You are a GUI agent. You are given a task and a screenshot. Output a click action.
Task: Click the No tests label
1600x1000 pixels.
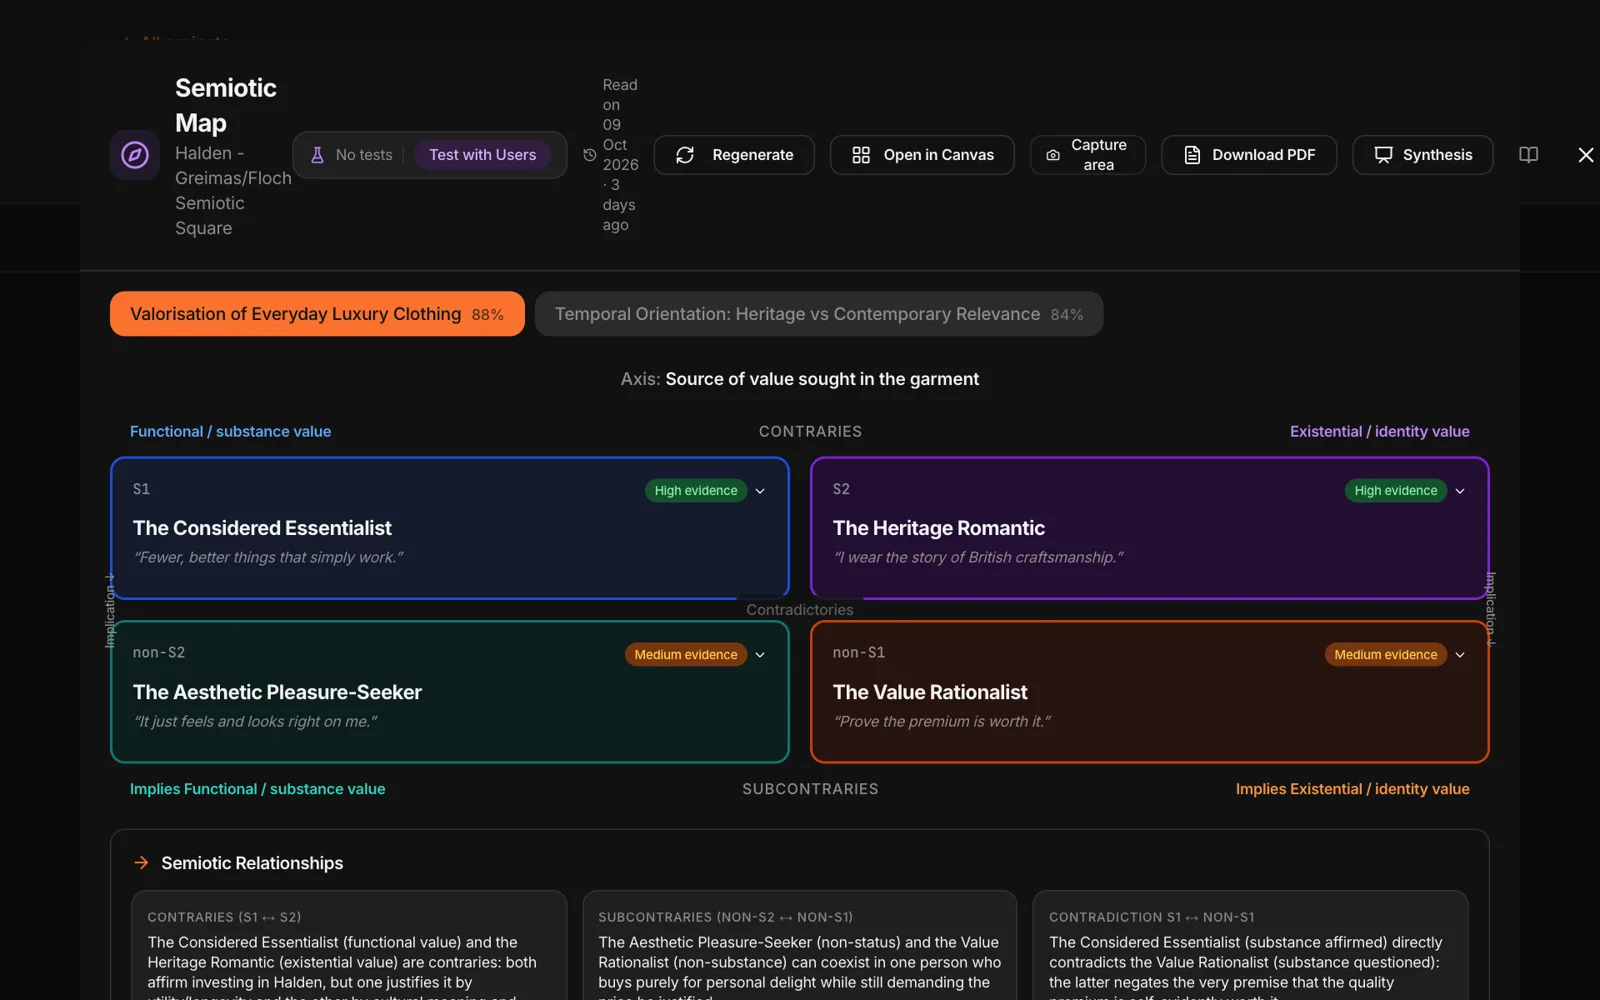(364, 155)
